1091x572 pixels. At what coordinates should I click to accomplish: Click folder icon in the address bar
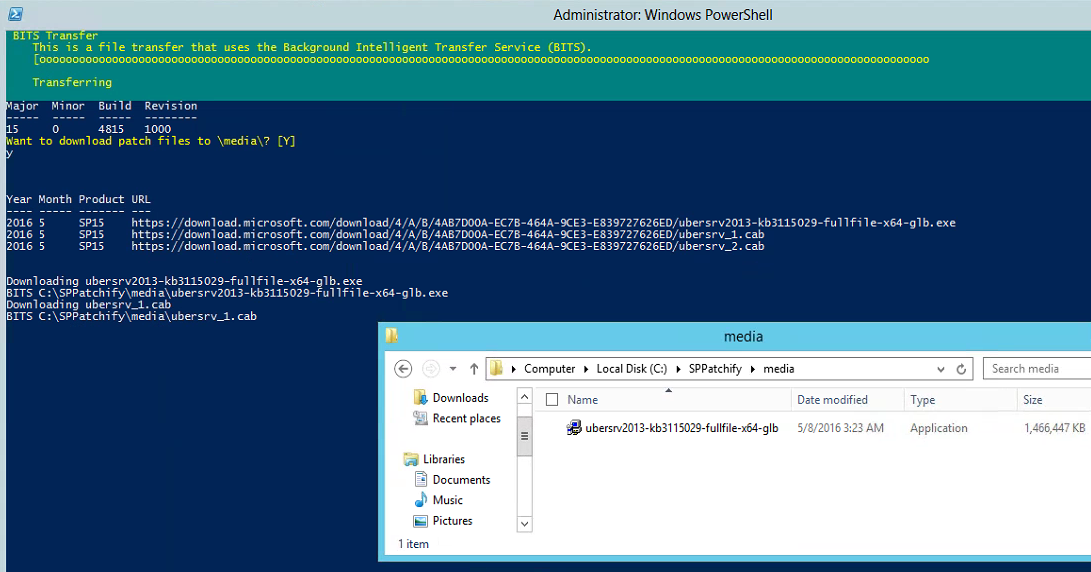click(496, 368)
